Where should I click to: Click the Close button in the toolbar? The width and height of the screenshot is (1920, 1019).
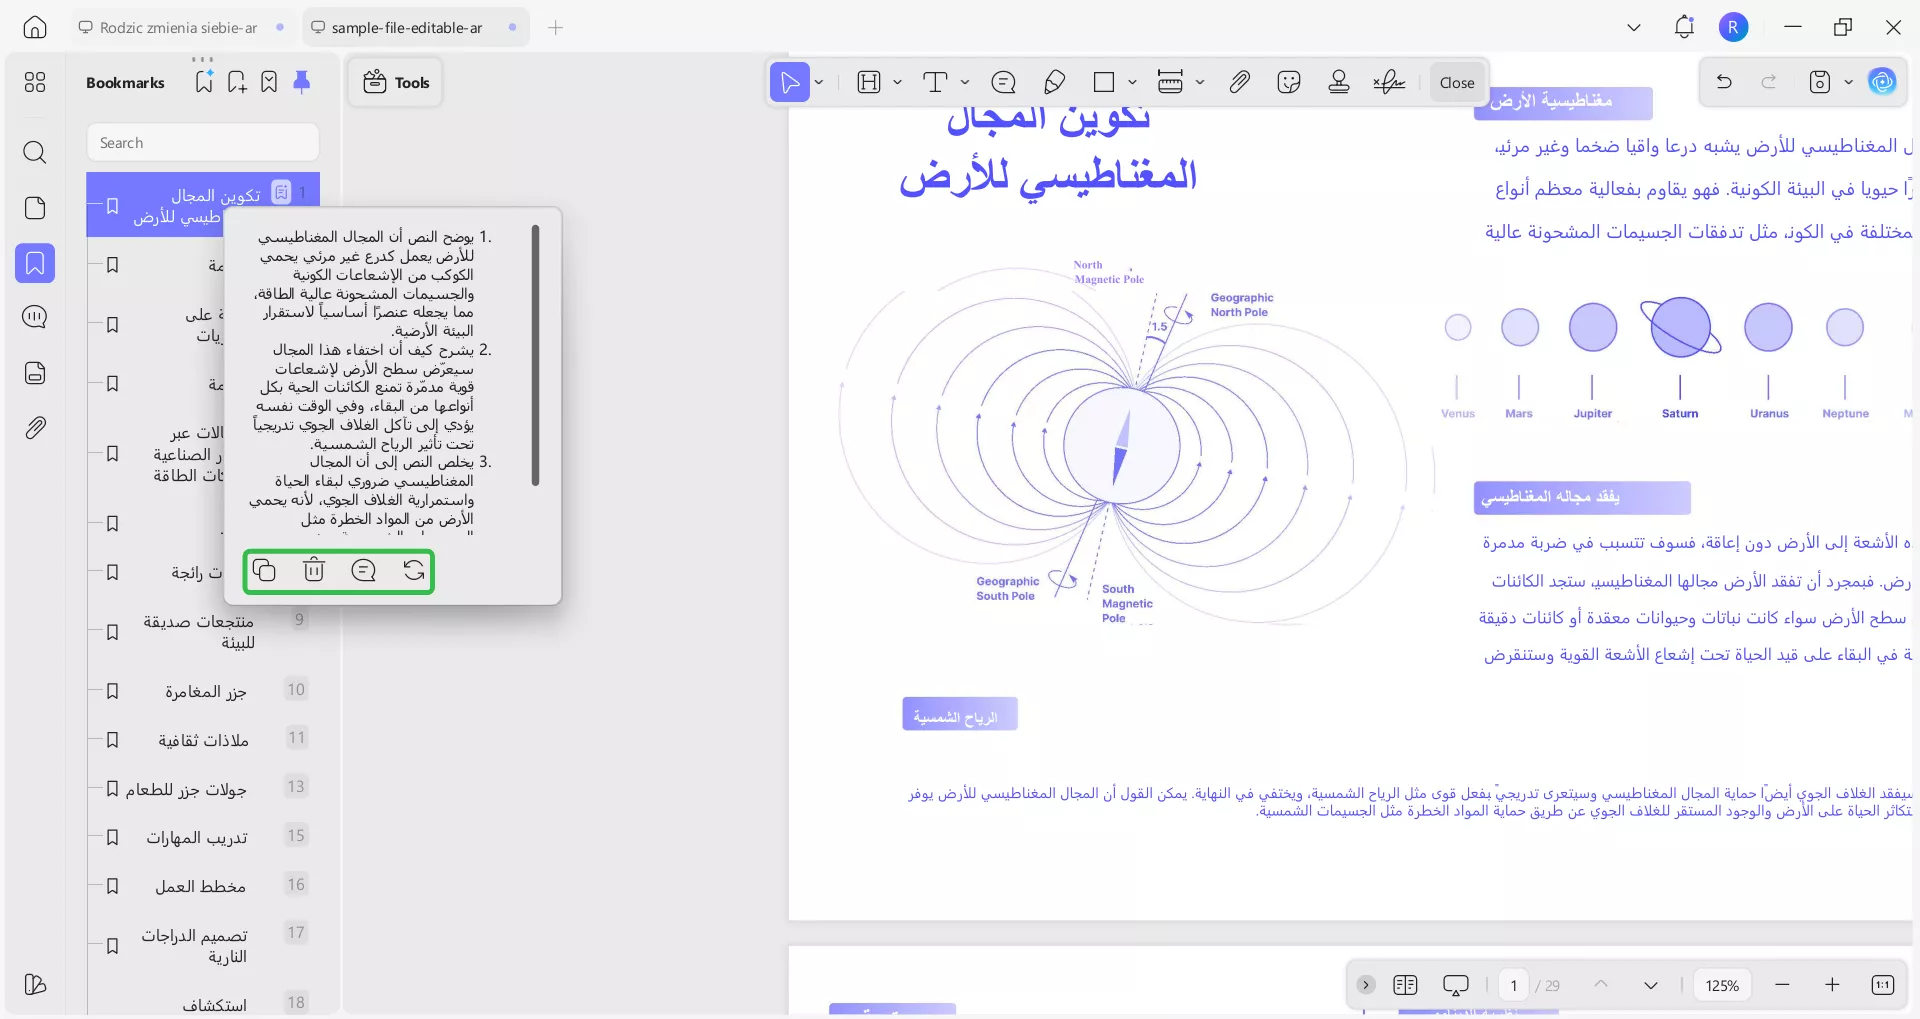(1456, 82)
